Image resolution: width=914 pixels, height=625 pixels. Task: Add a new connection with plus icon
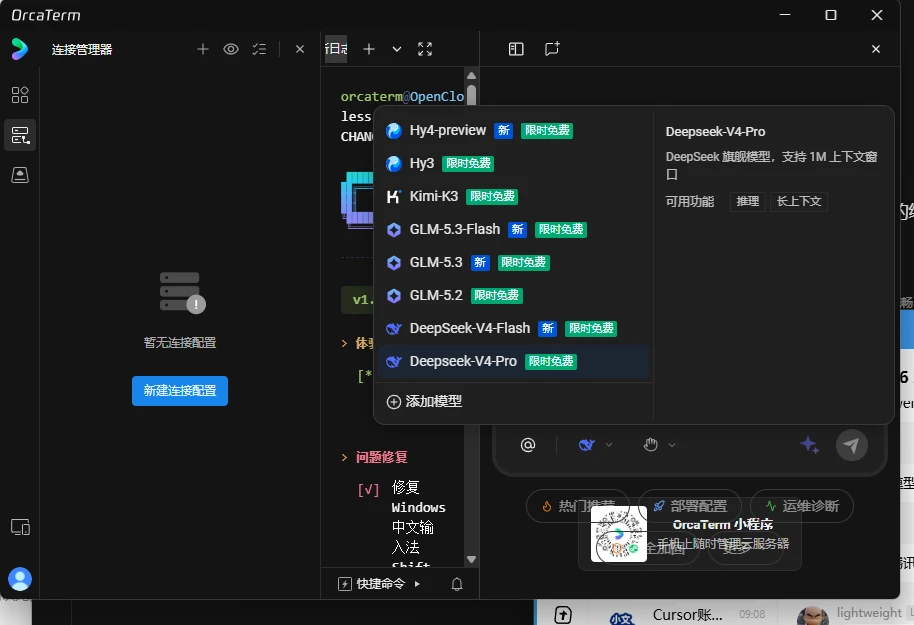(203, 49)
